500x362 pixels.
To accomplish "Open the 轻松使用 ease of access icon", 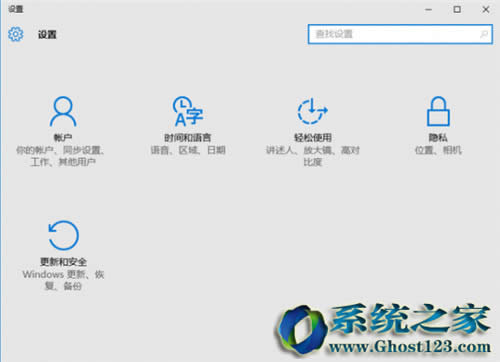I will click(312, 111).
